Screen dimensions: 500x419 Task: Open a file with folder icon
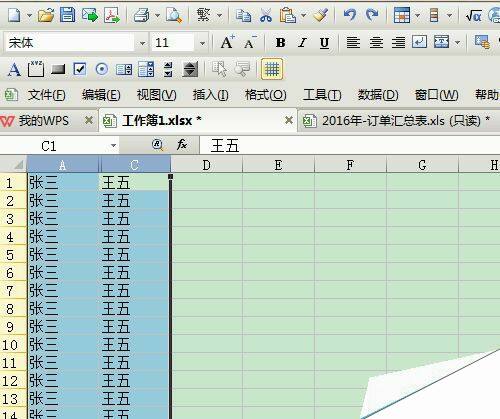pyautogui.click(x=46, y=15)
